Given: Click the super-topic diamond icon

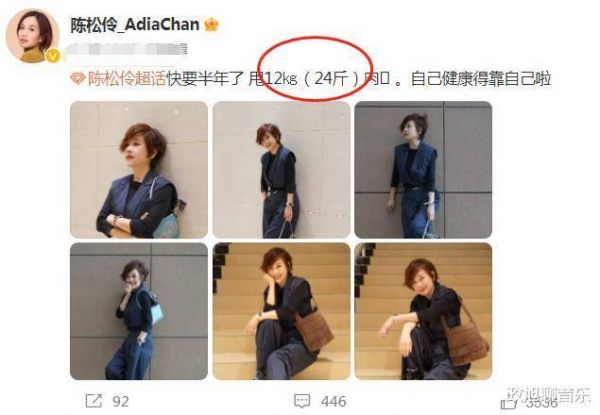Looking at the screenshot, I should (78, 78).
